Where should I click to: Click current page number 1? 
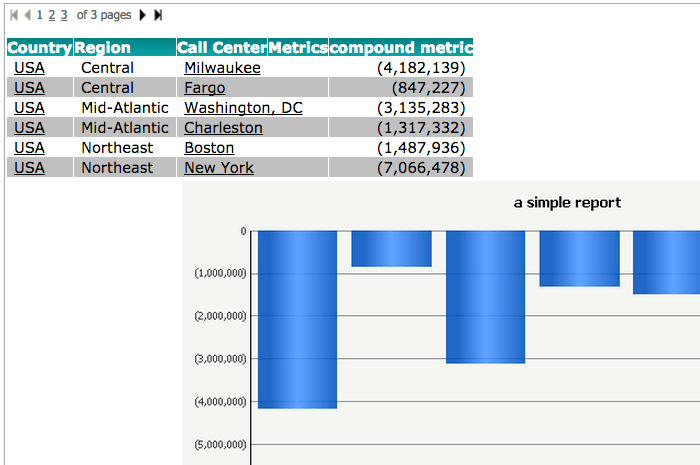click(40, 15)
